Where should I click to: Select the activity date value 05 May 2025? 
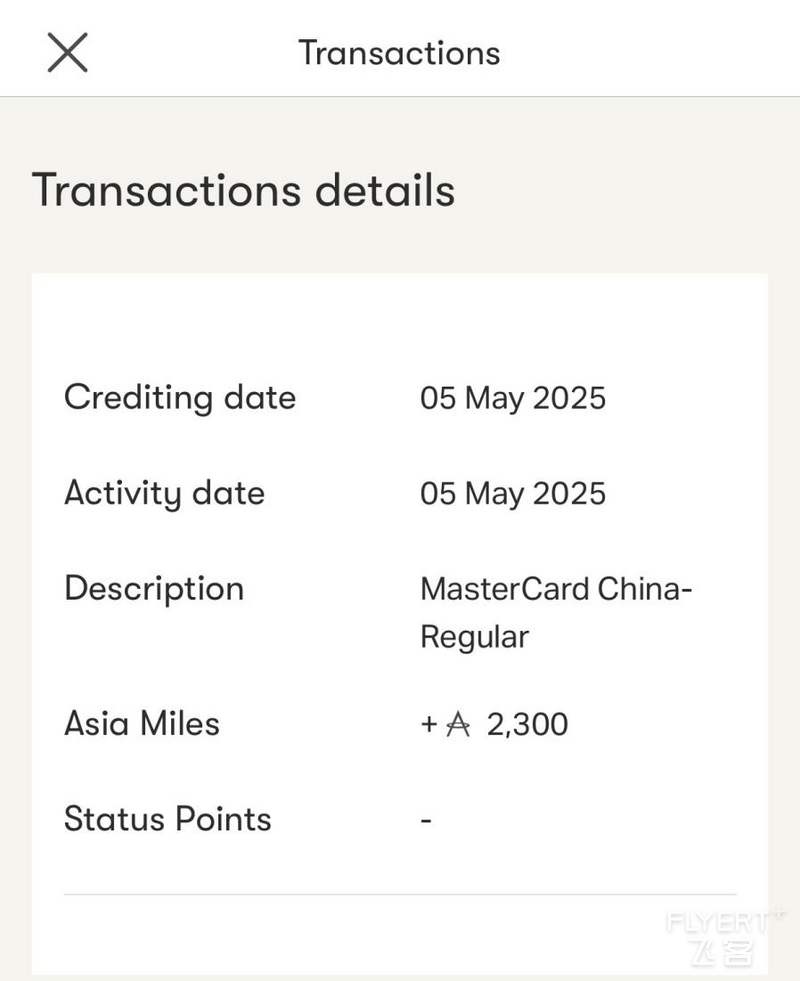pyautogui.click(x=513, y=494)
